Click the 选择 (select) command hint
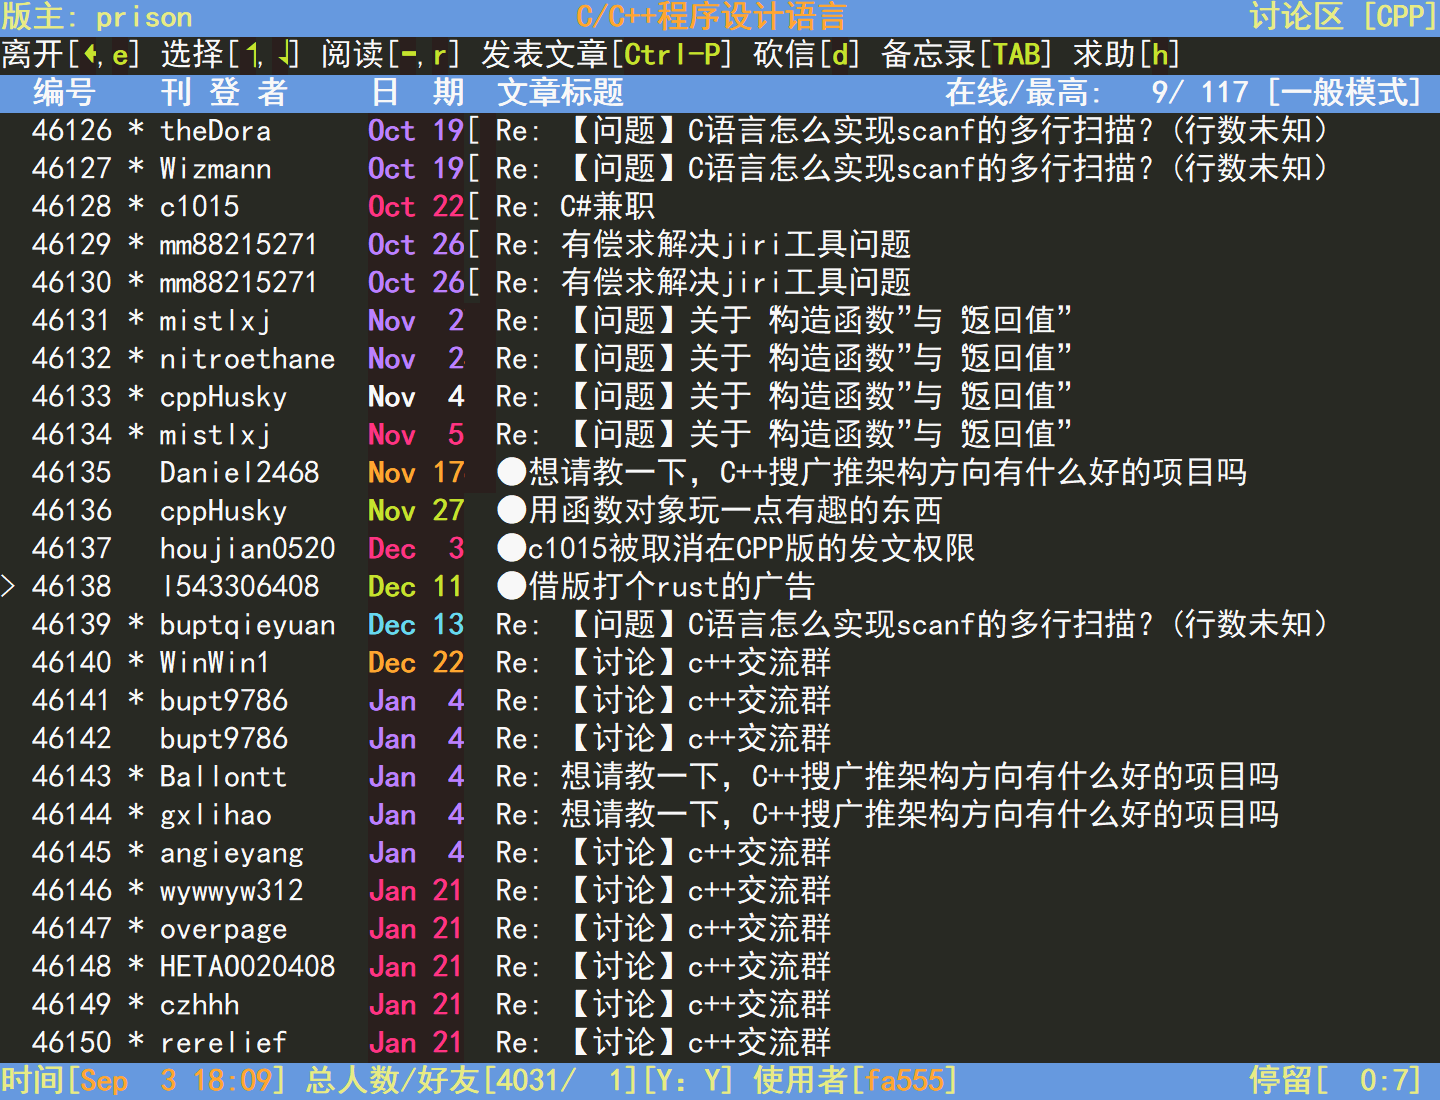The image size is (1440, 1100). [x=231, y=55]
